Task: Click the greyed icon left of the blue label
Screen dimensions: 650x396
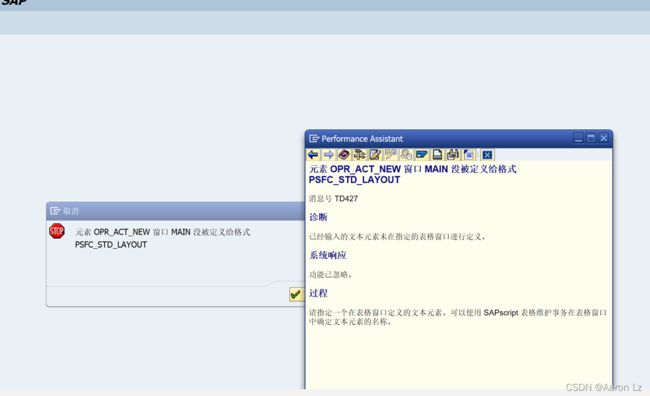Action: (x=406, y=155)
